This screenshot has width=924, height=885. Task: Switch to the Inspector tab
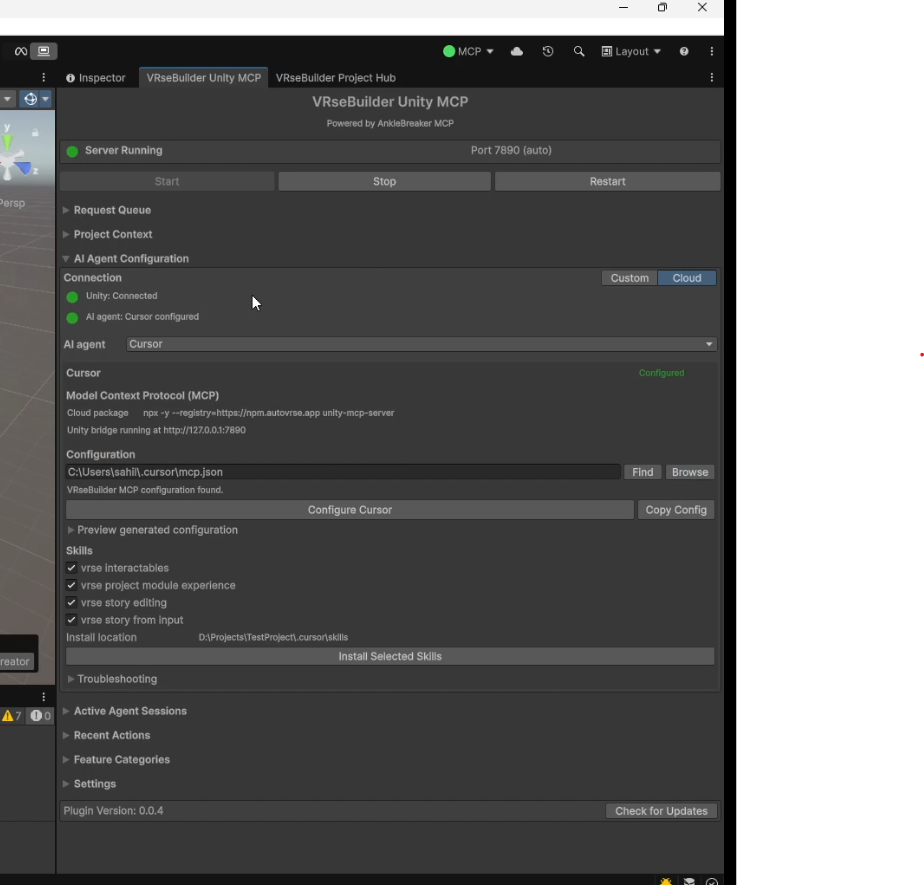pos(96,78)
